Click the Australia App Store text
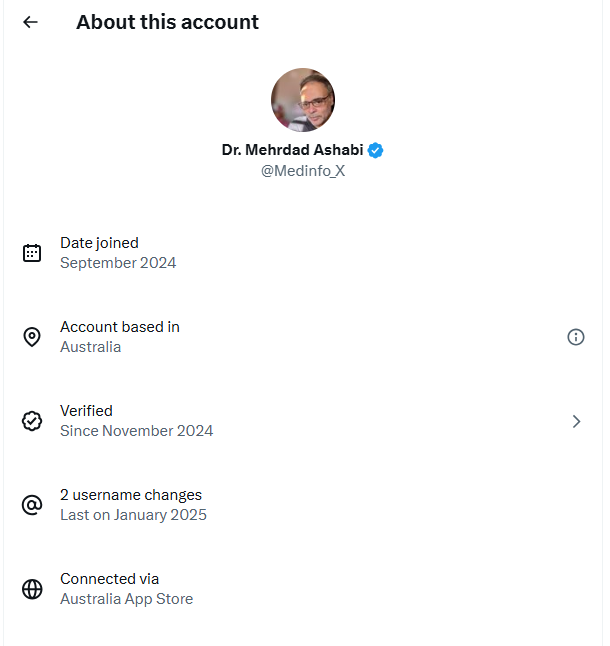This screenshot has height=646, width=610. tap(126, 599)
